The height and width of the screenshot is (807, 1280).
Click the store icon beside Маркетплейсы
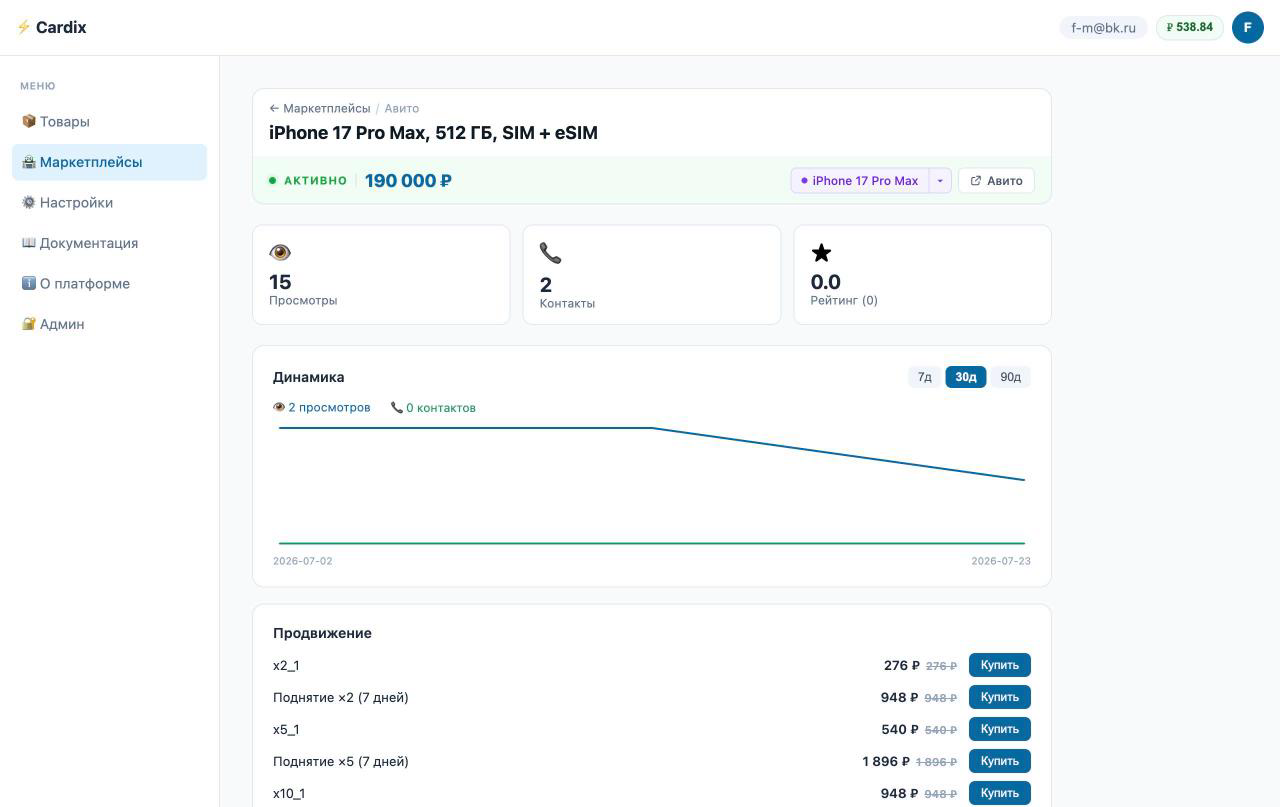coord(29,162)
